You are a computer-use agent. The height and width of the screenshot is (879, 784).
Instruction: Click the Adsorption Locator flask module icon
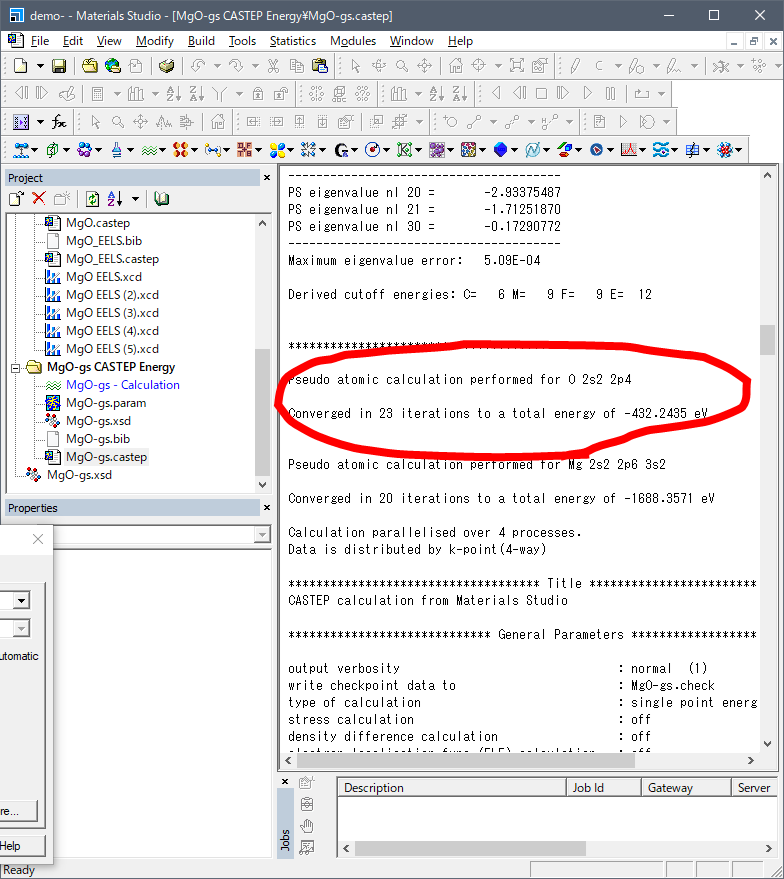(x=117, y=150)
